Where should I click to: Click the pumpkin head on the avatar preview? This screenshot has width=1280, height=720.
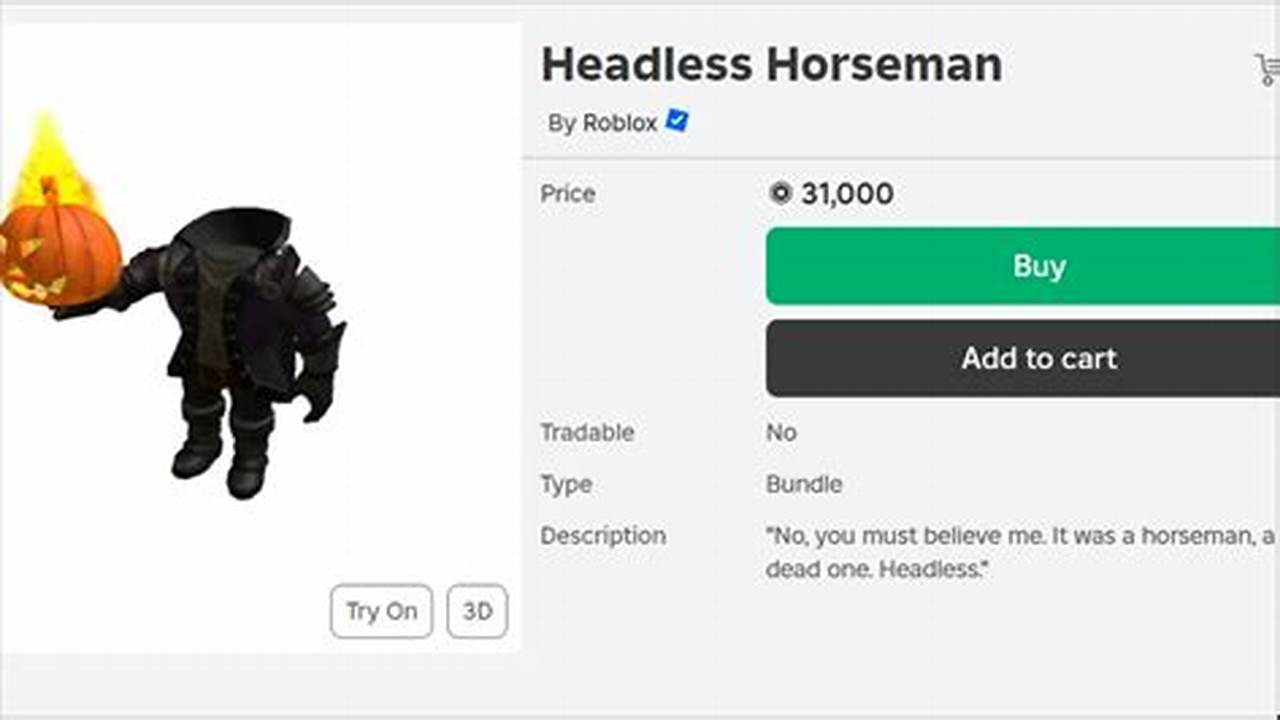[62, 250]
